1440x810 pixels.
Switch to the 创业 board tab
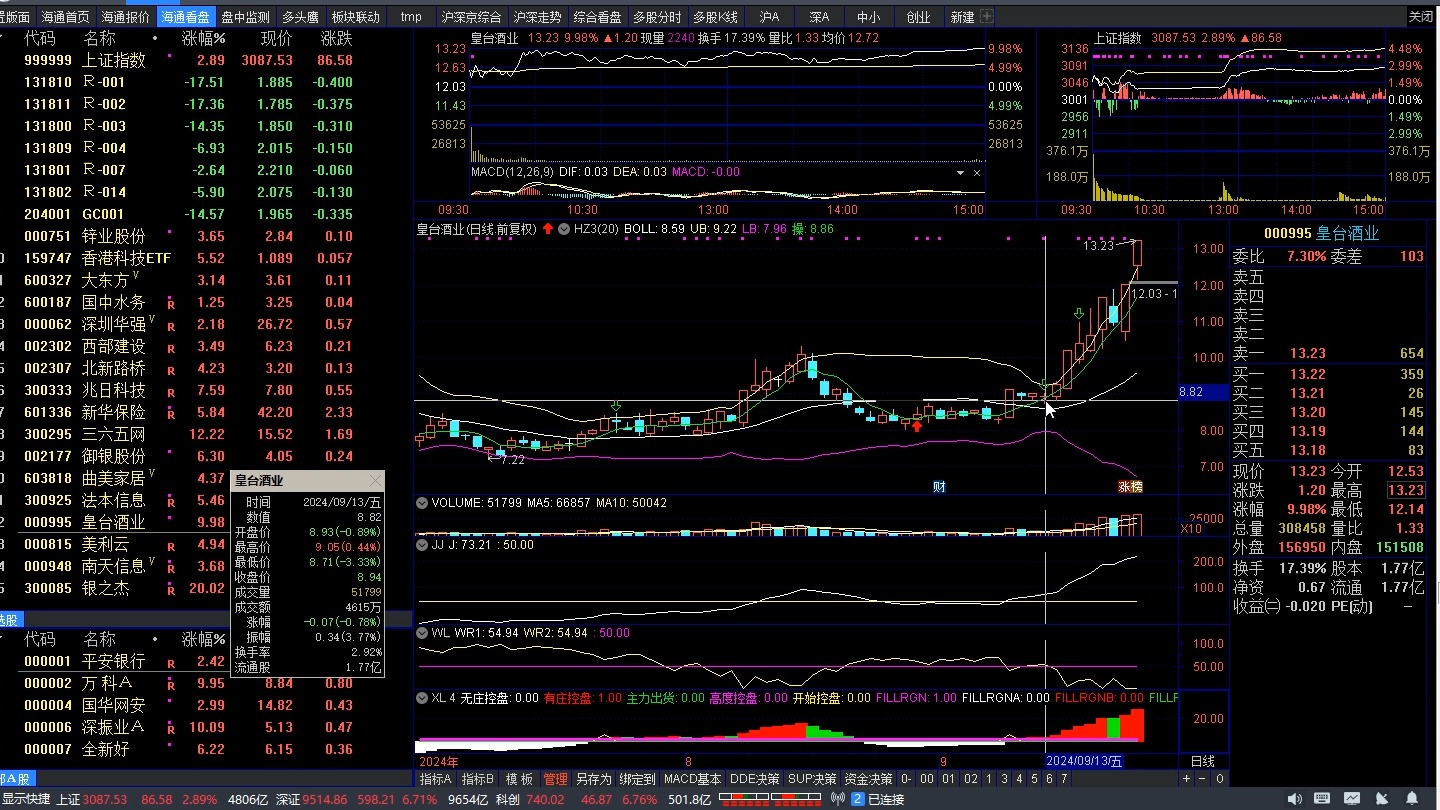[x=918, y=17]
